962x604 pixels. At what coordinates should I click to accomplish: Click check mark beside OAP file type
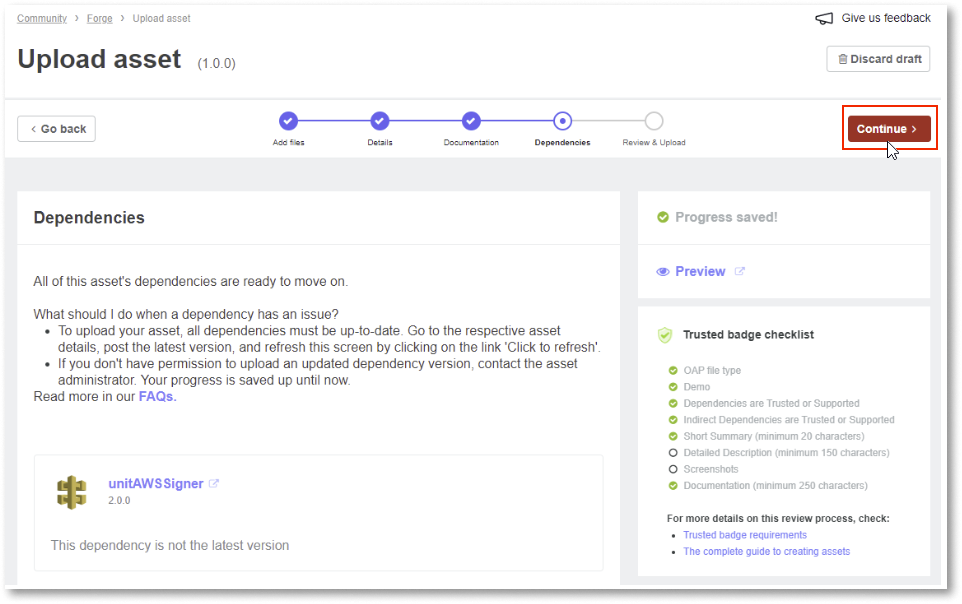click(x=673, y=371)
